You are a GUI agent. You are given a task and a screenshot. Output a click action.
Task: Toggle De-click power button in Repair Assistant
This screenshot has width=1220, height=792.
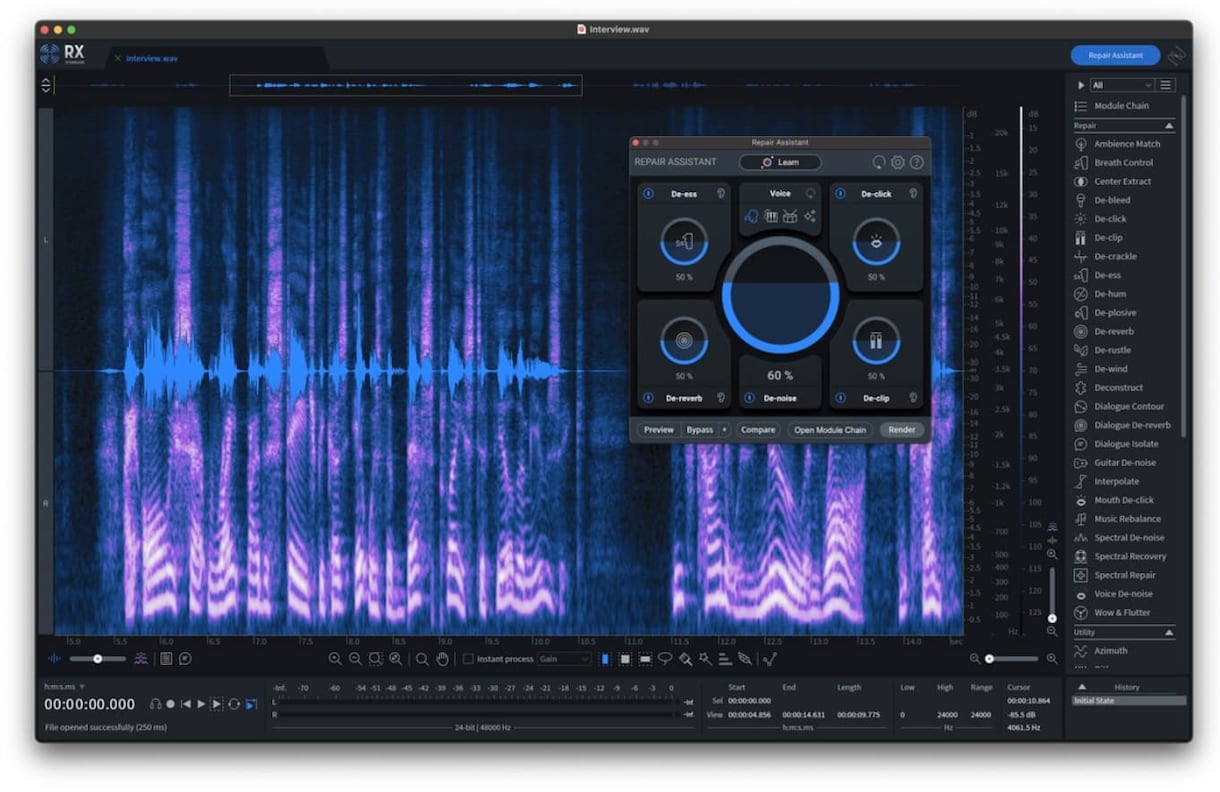pos(839,194)
